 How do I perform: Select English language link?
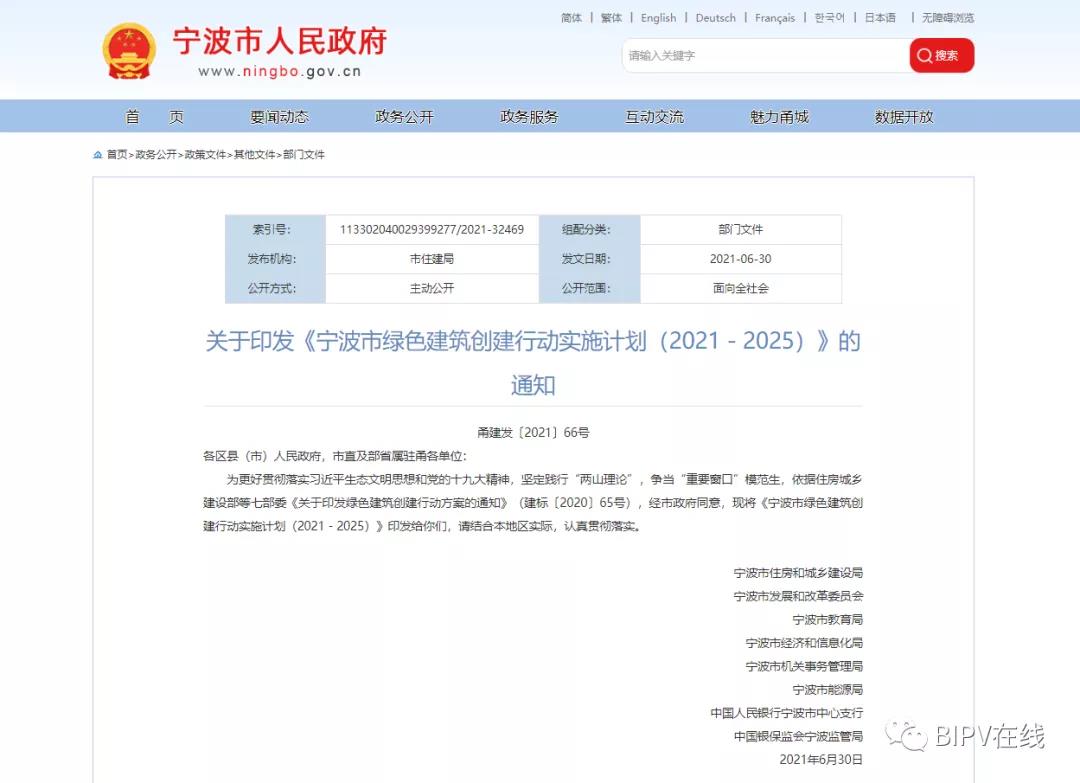tap(658, 18)
